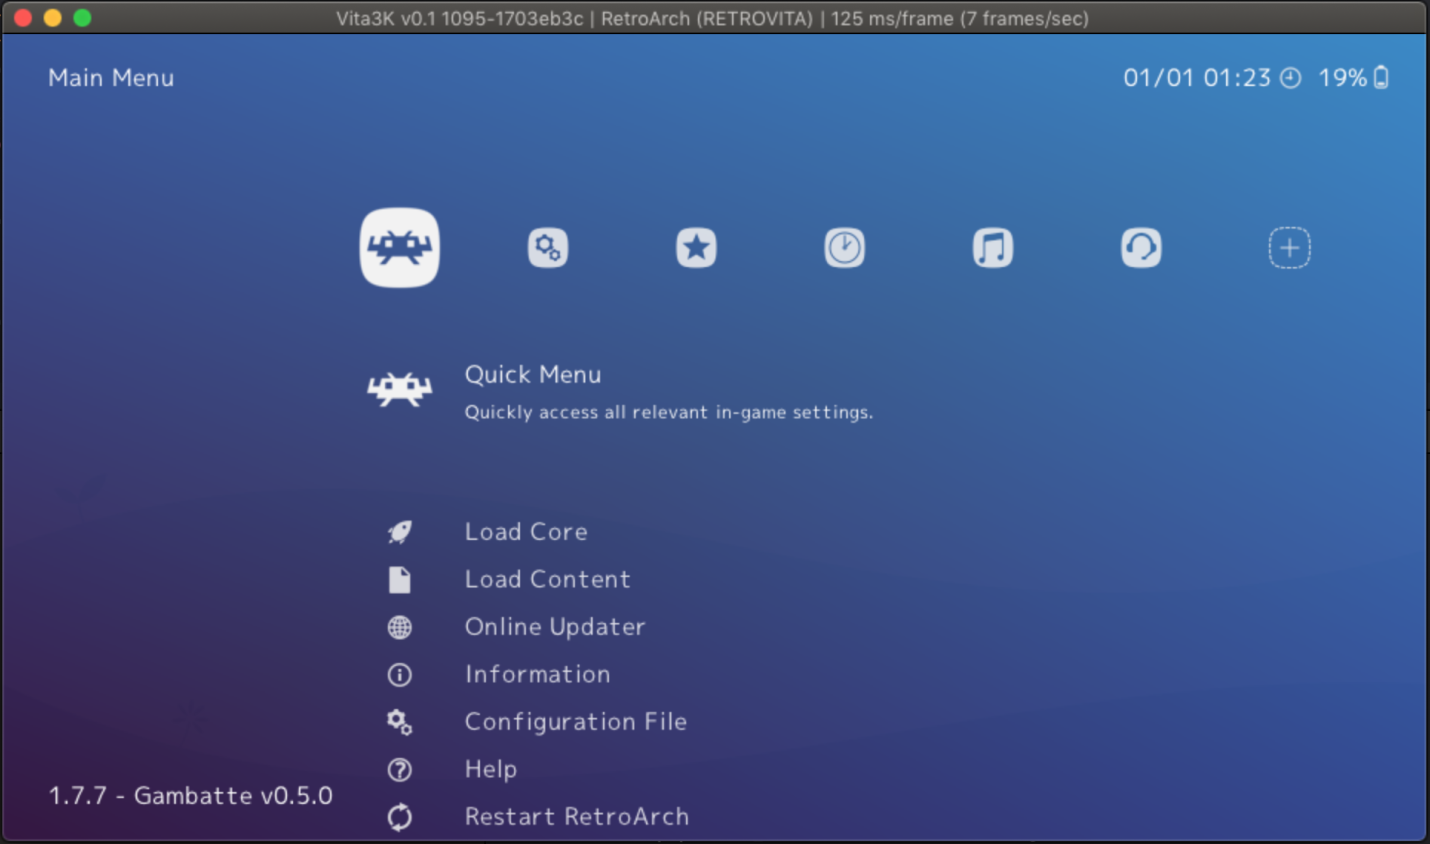Click the battery icon beside 19%

pyautogui.click(x=1381, y=77)
